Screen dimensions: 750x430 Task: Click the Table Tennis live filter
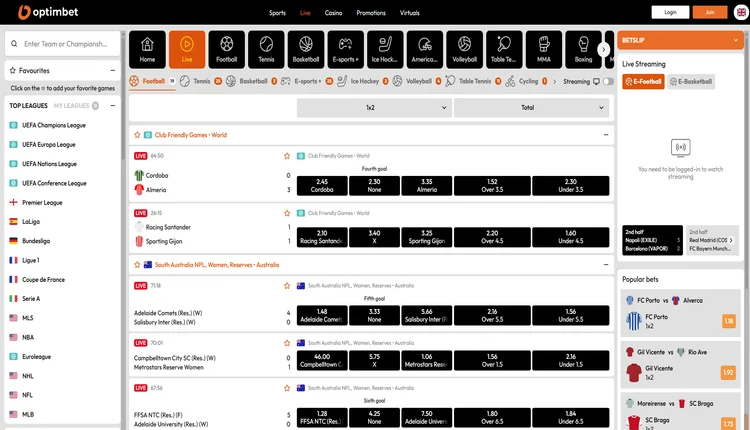click(474, 81)
